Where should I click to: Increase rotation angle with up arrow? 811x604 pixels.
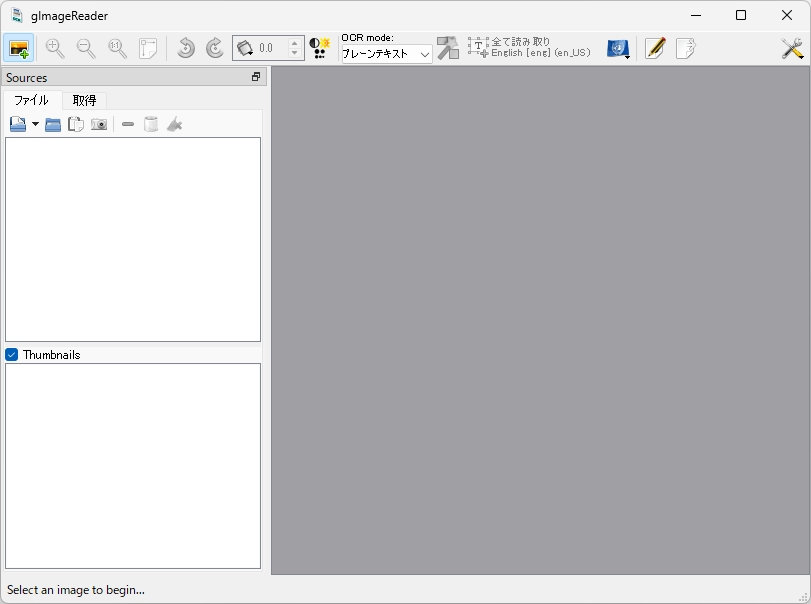tap(295, 43)
